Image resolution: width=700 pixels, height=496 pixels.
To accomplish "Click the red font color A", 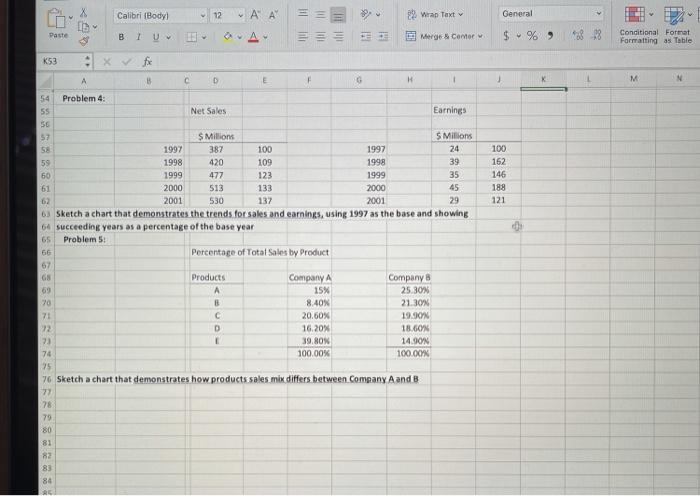I will [253, 37].
